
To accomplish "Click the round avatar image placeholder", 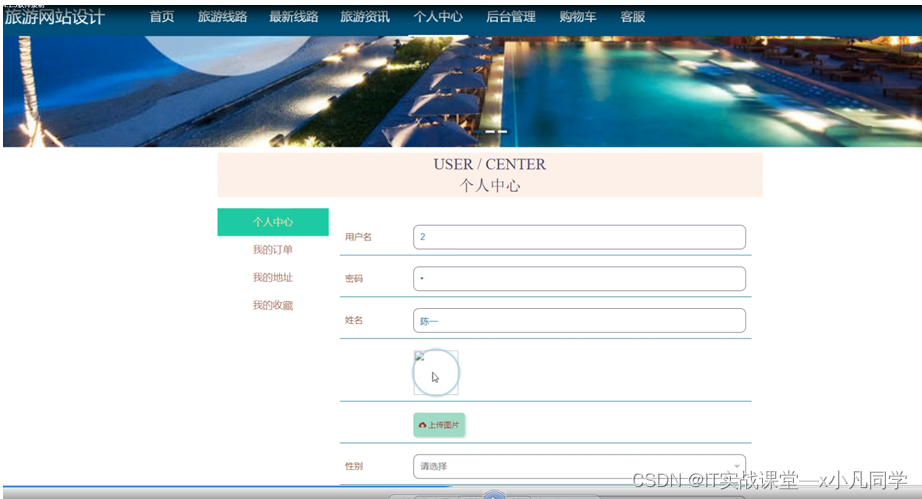I will pyautogui.click(x=436, y=373).
